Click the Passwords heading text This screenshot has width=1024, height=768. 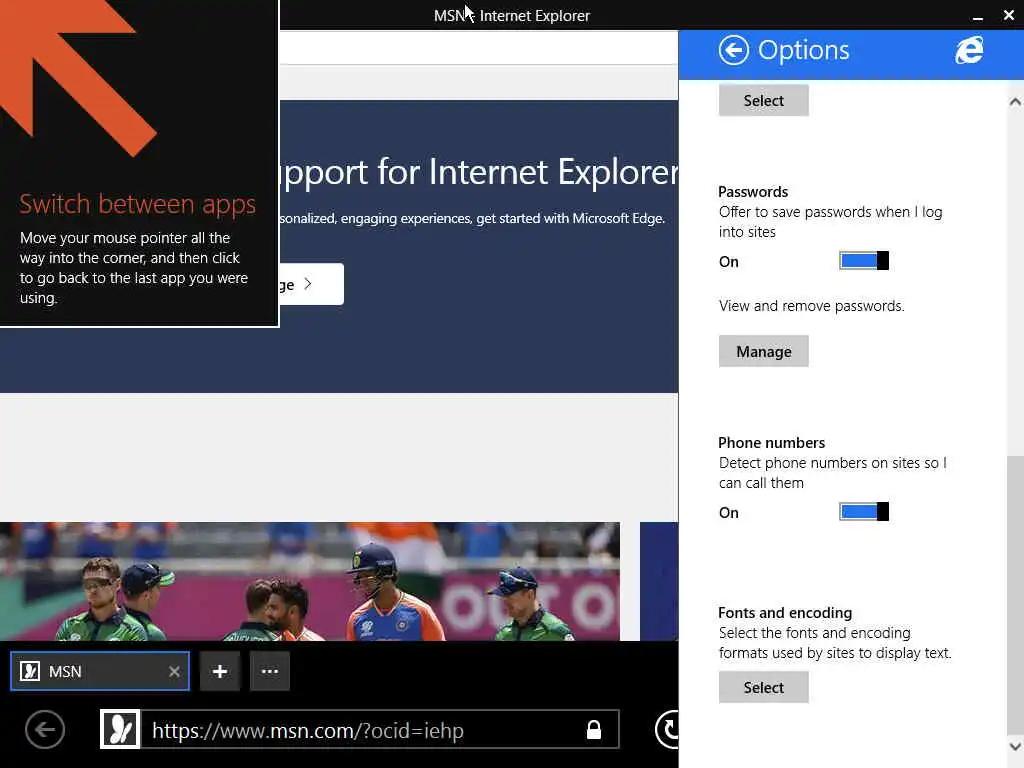(x=753, y=191)
